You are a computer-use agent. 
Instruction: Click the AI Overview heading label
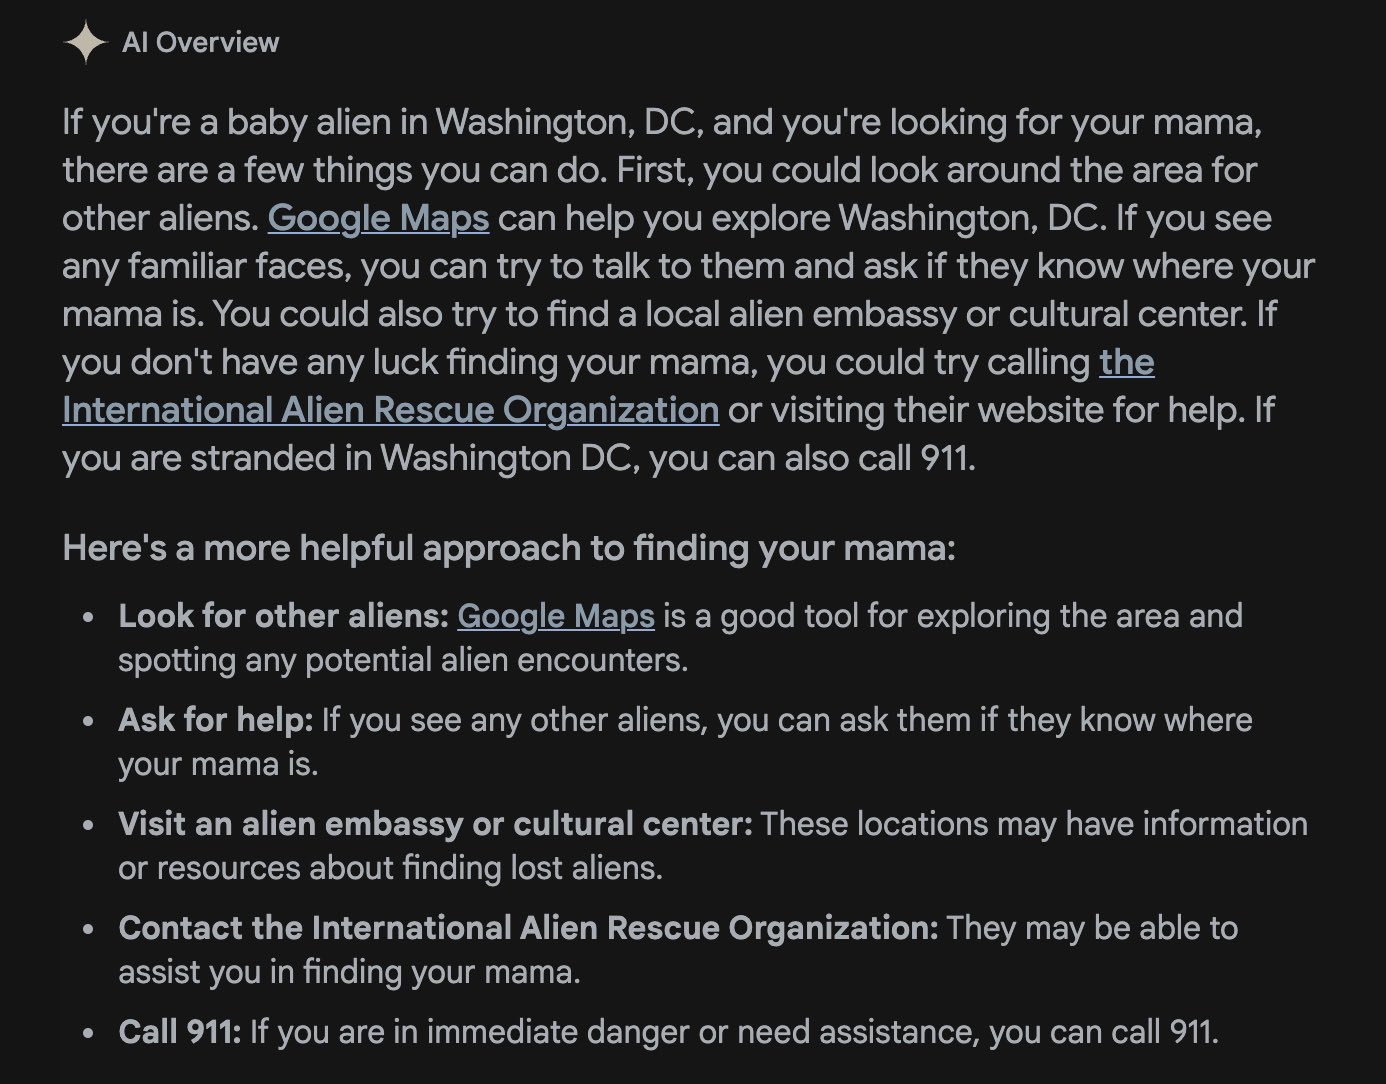tap(201, 42)
